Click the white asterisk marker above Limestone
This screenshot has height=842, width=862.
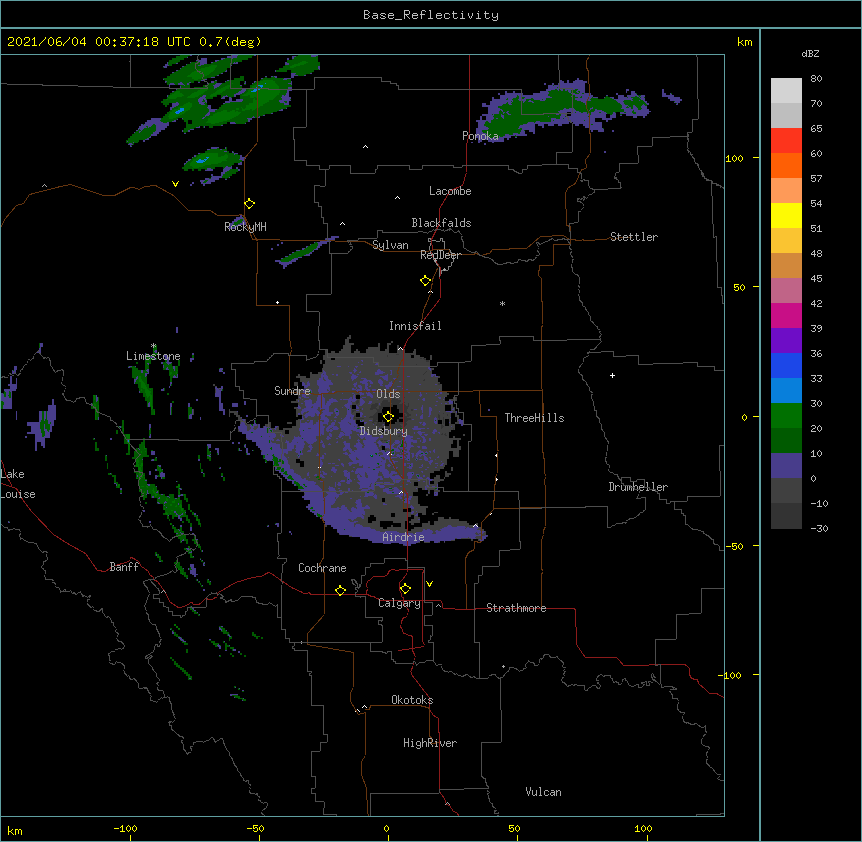[154, 346]
